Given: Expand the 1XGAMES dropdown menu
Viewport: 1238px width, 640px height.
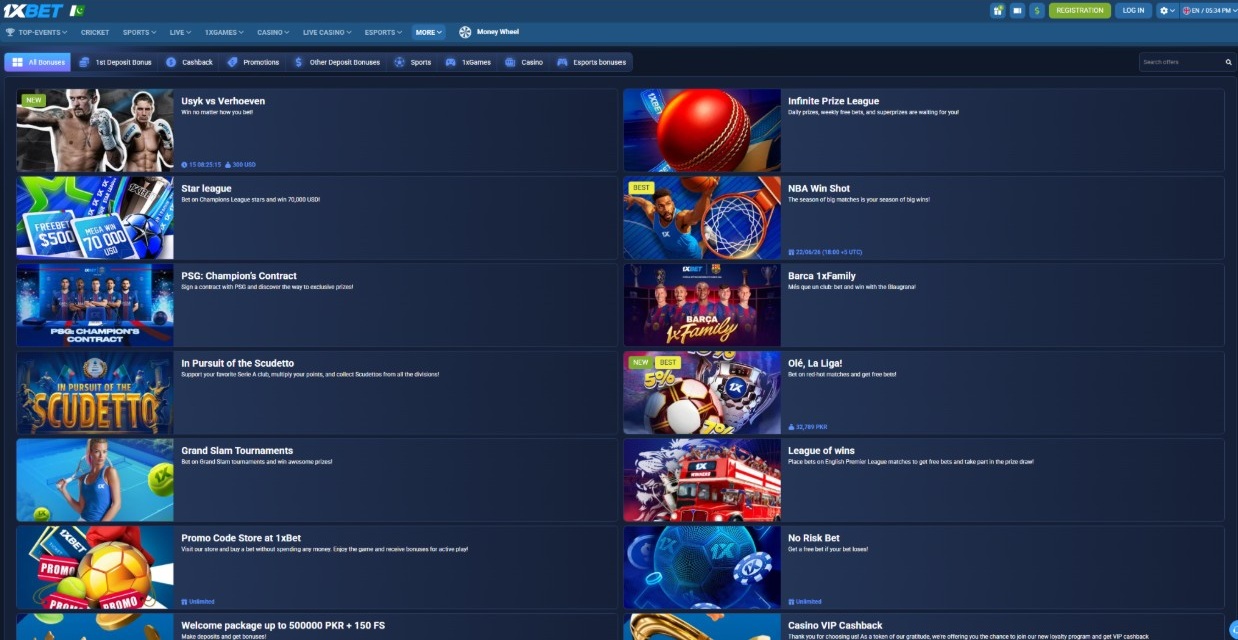Looking at the screenshot, I should tap(224, 32).
